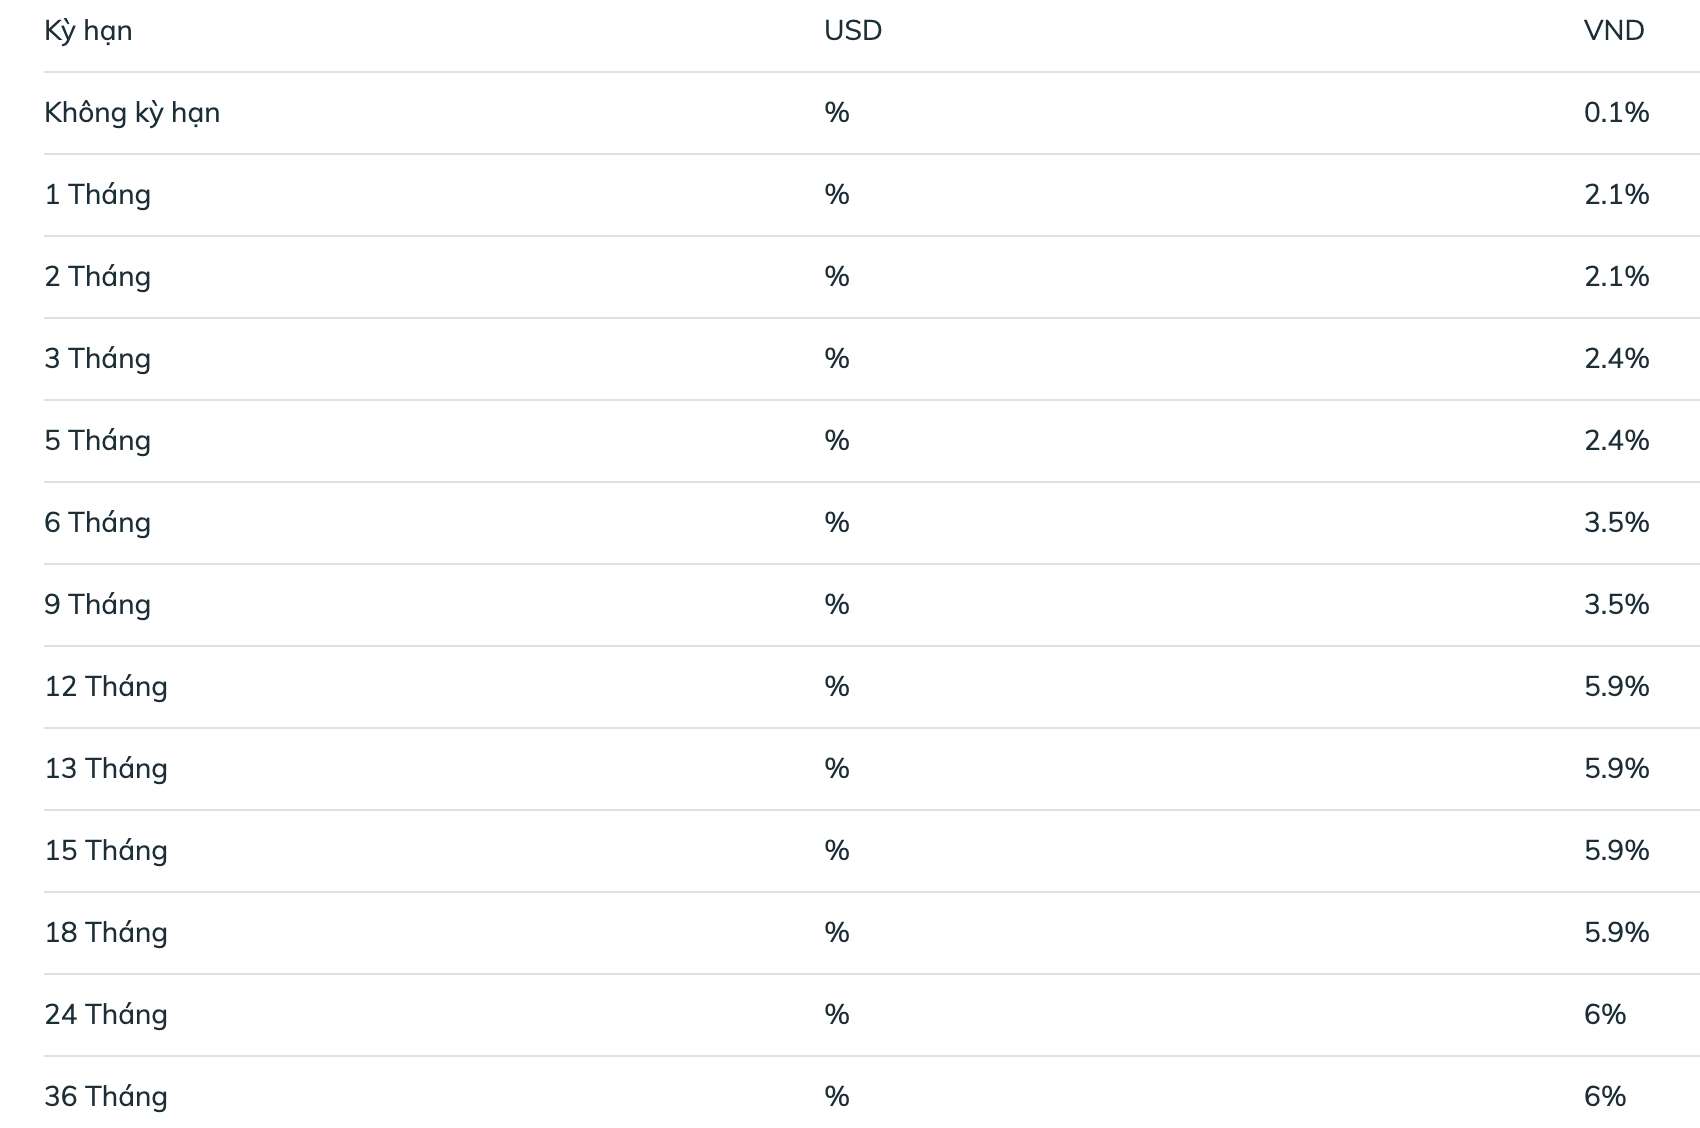
Task: Select the 15 Tháng term label
Action: click(x=106, y=851)
